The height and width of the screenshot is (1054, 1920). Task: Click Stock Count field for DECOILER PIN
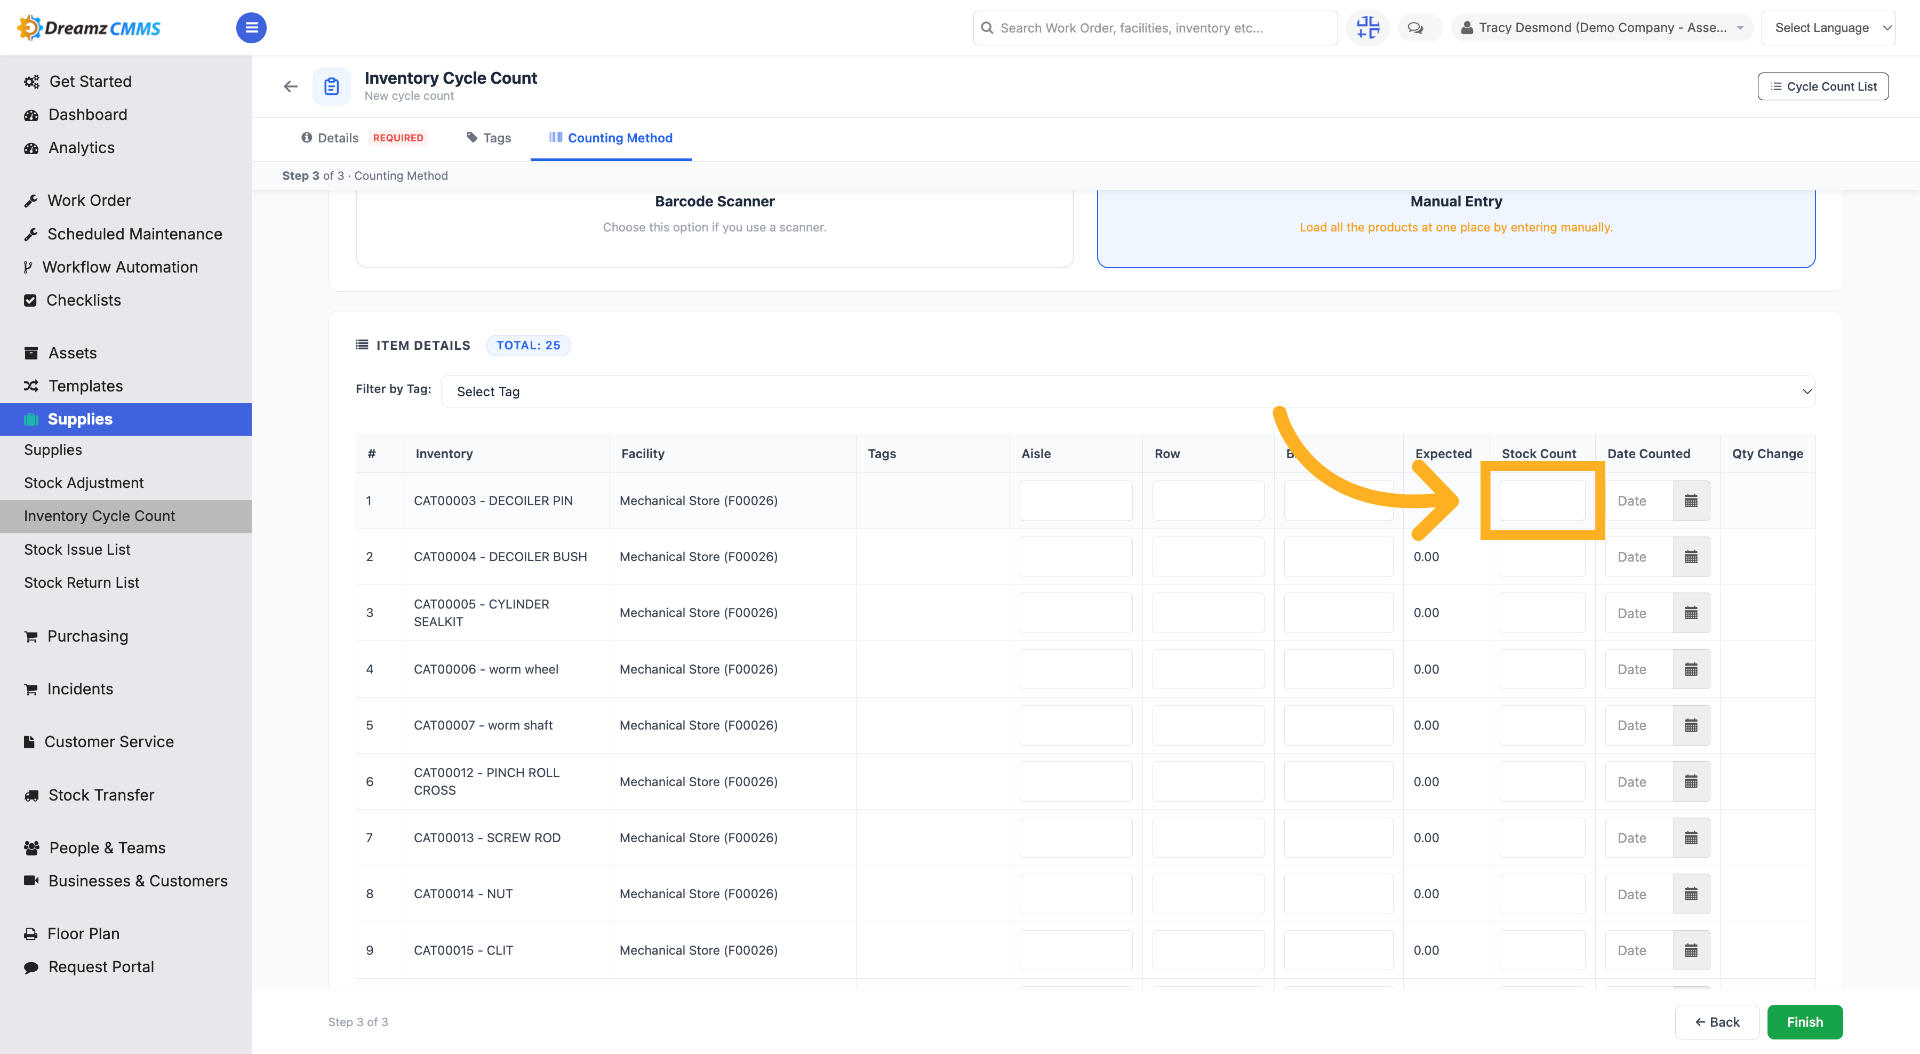pos(1541,501)
